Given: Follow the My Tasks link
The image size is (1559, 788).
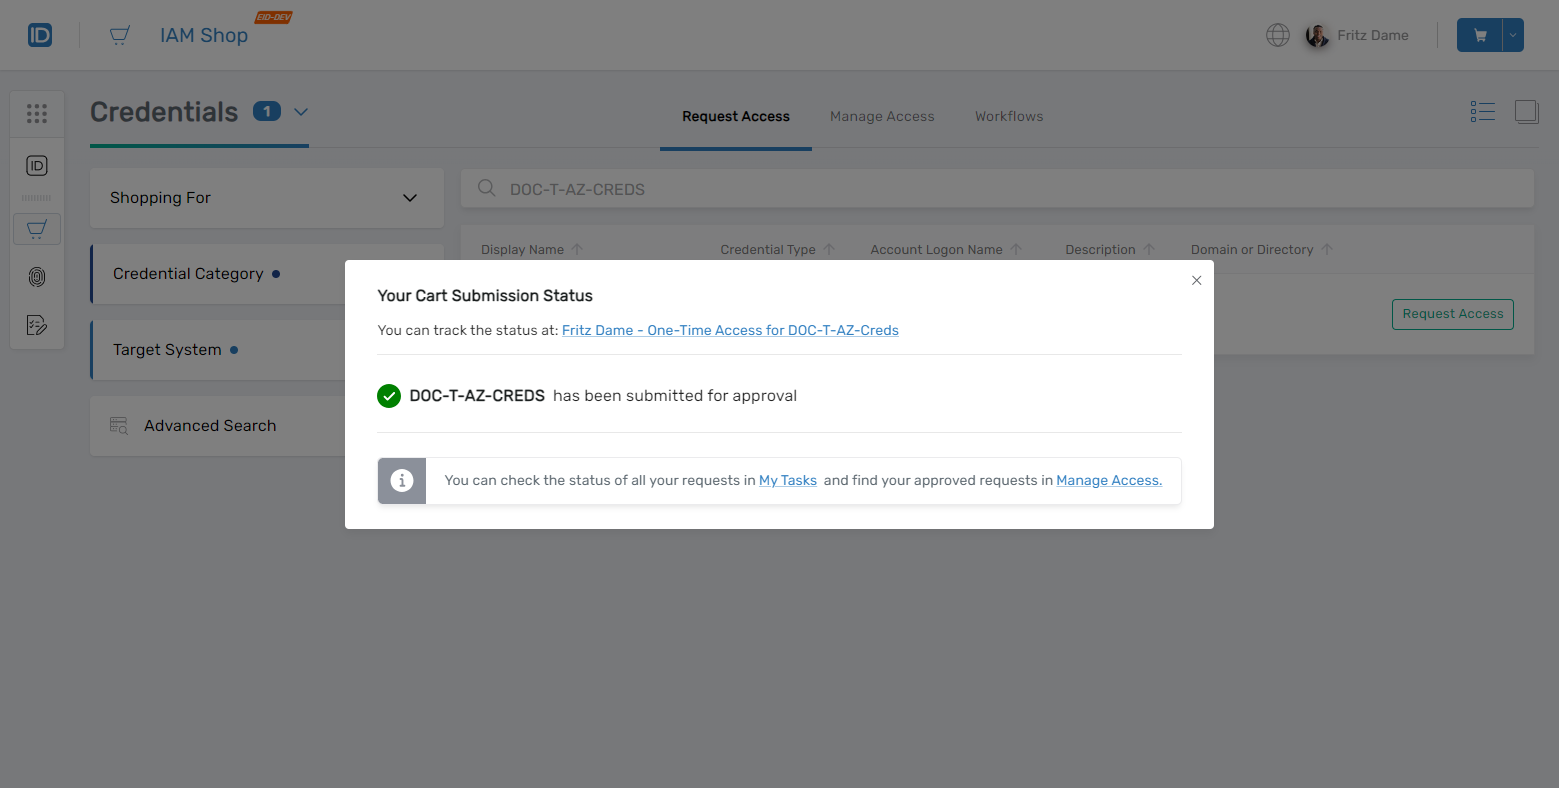Looking at the screenshot, I should tap(788, 480).
